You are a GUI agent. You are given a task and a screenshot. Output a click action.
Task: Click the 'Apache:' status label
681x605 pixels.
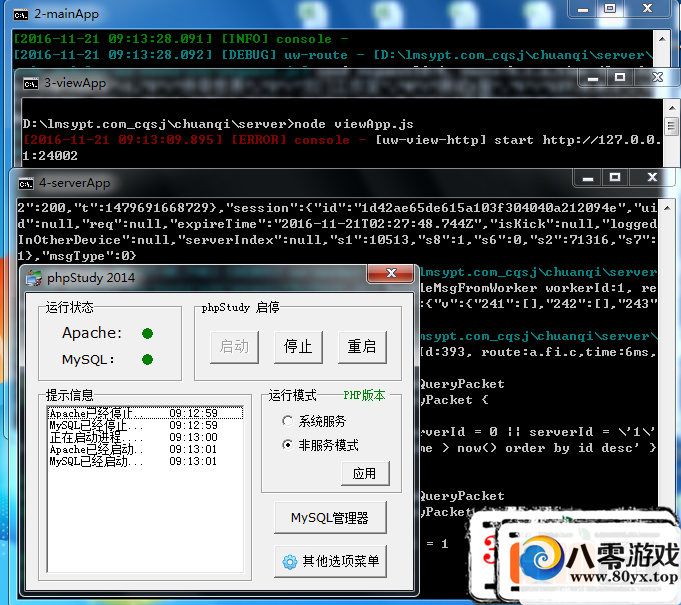[x=92, y=333]
